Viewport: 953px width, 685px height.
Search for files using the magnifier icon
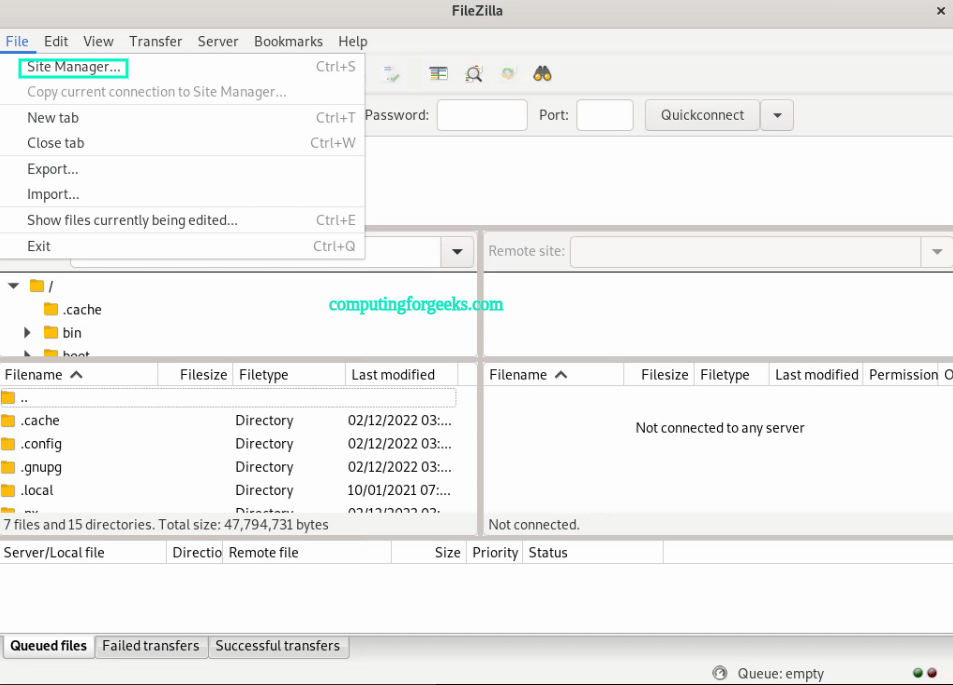tap(473, 73)
